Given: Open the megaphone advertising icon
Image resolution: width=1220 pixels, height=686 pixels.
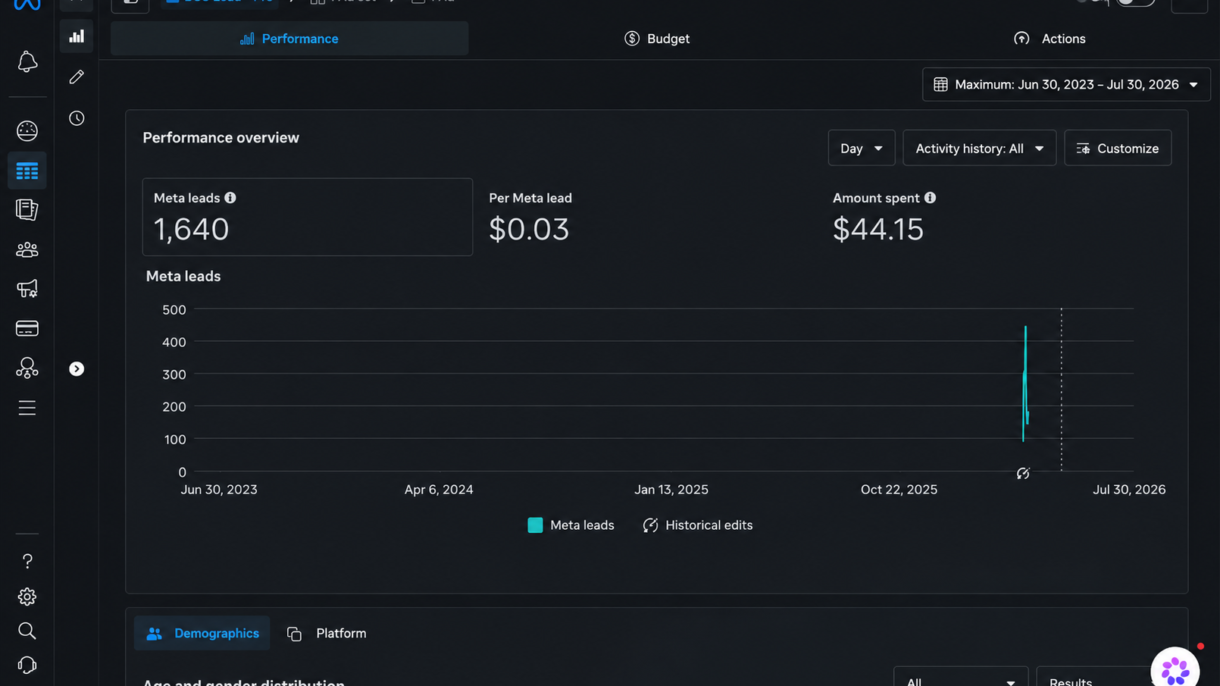Looking at the screenshot, I should (27, 289).
